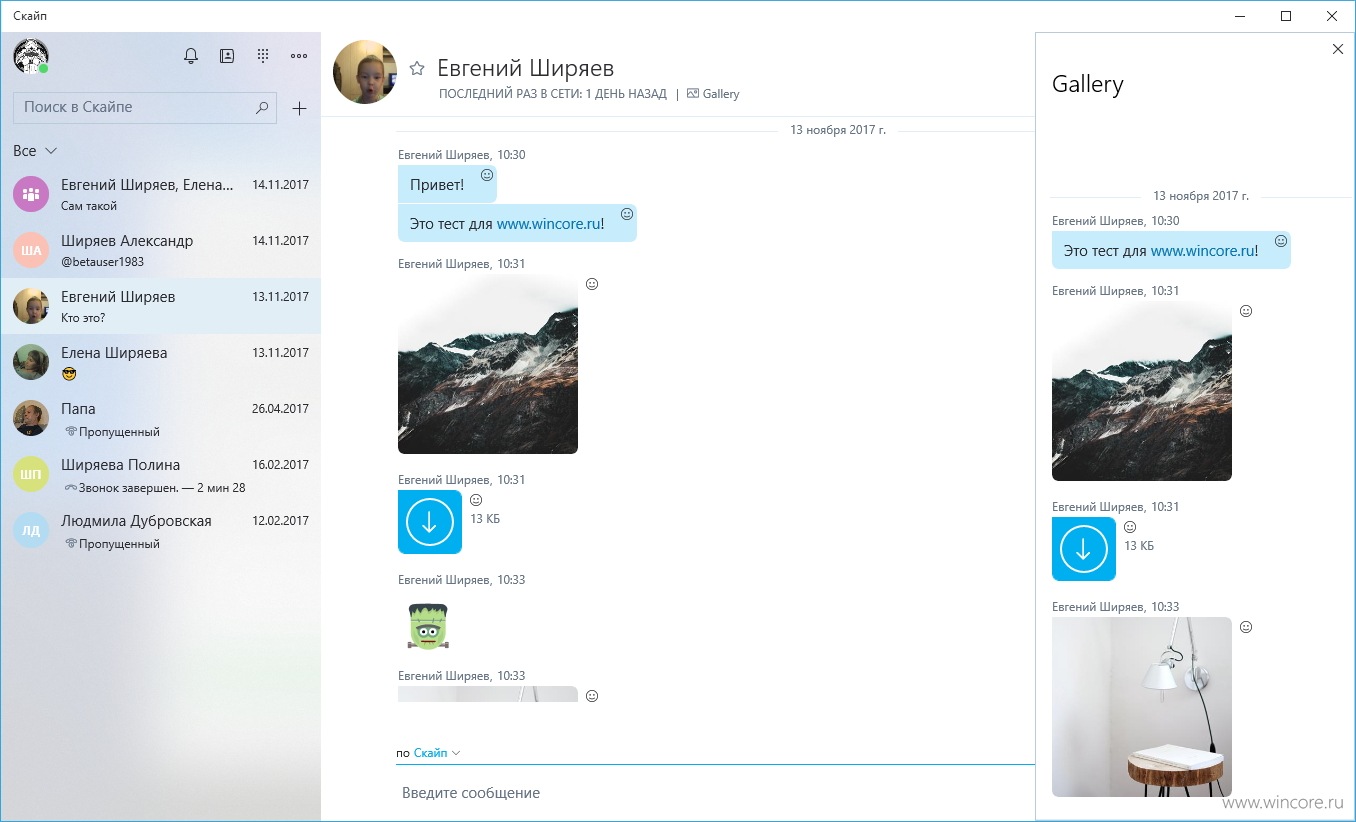Viewport: 1356px width, 822px height.
Task: React to the Gallery message 'Это тест для www.wincore.ru!'
Action: pyautogui.click(x=1281, y=241)
